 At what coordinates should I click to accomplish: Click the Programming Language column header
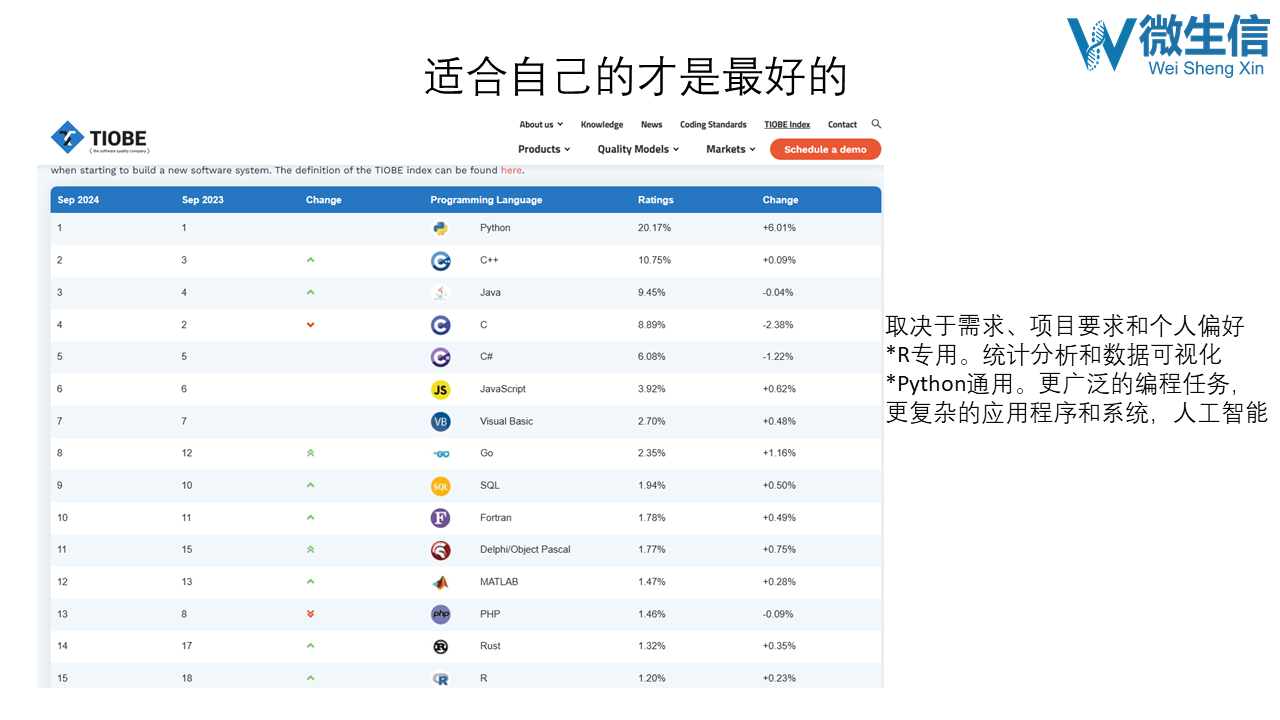486,200
